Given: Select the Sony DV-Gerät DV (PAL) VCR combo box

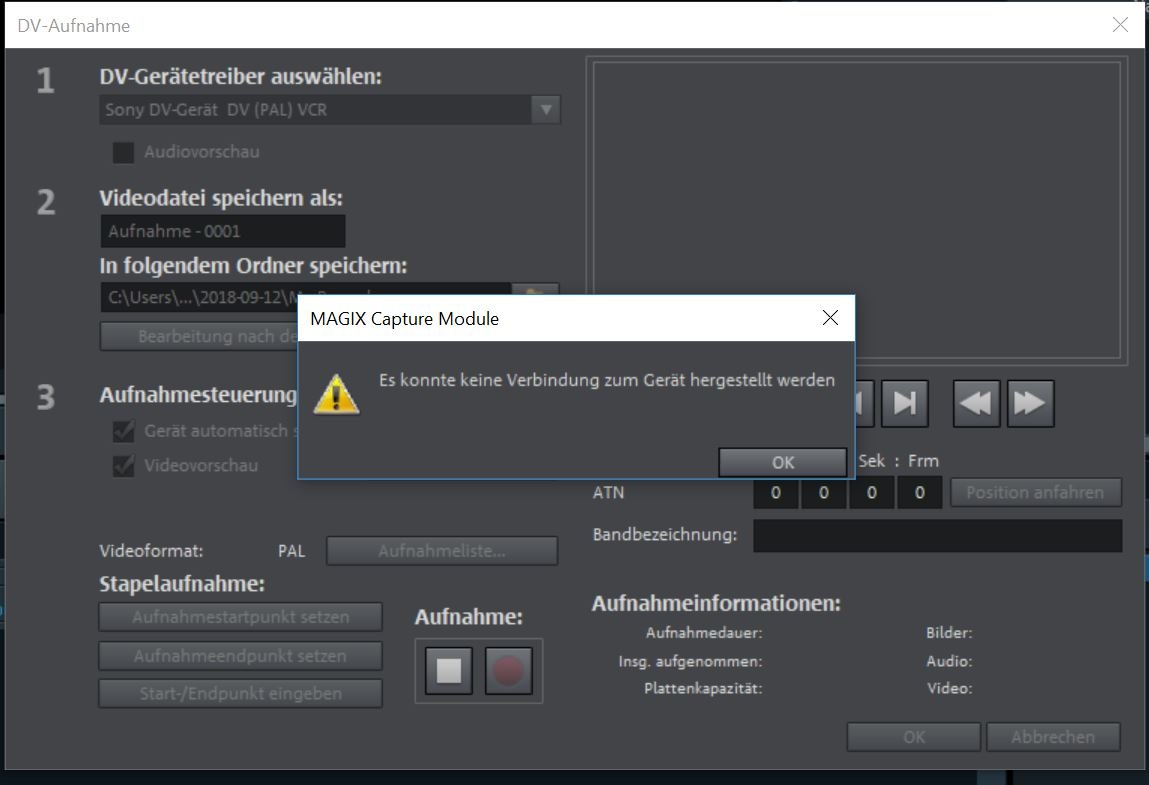Looking at the screenshot, I should 330,110.
